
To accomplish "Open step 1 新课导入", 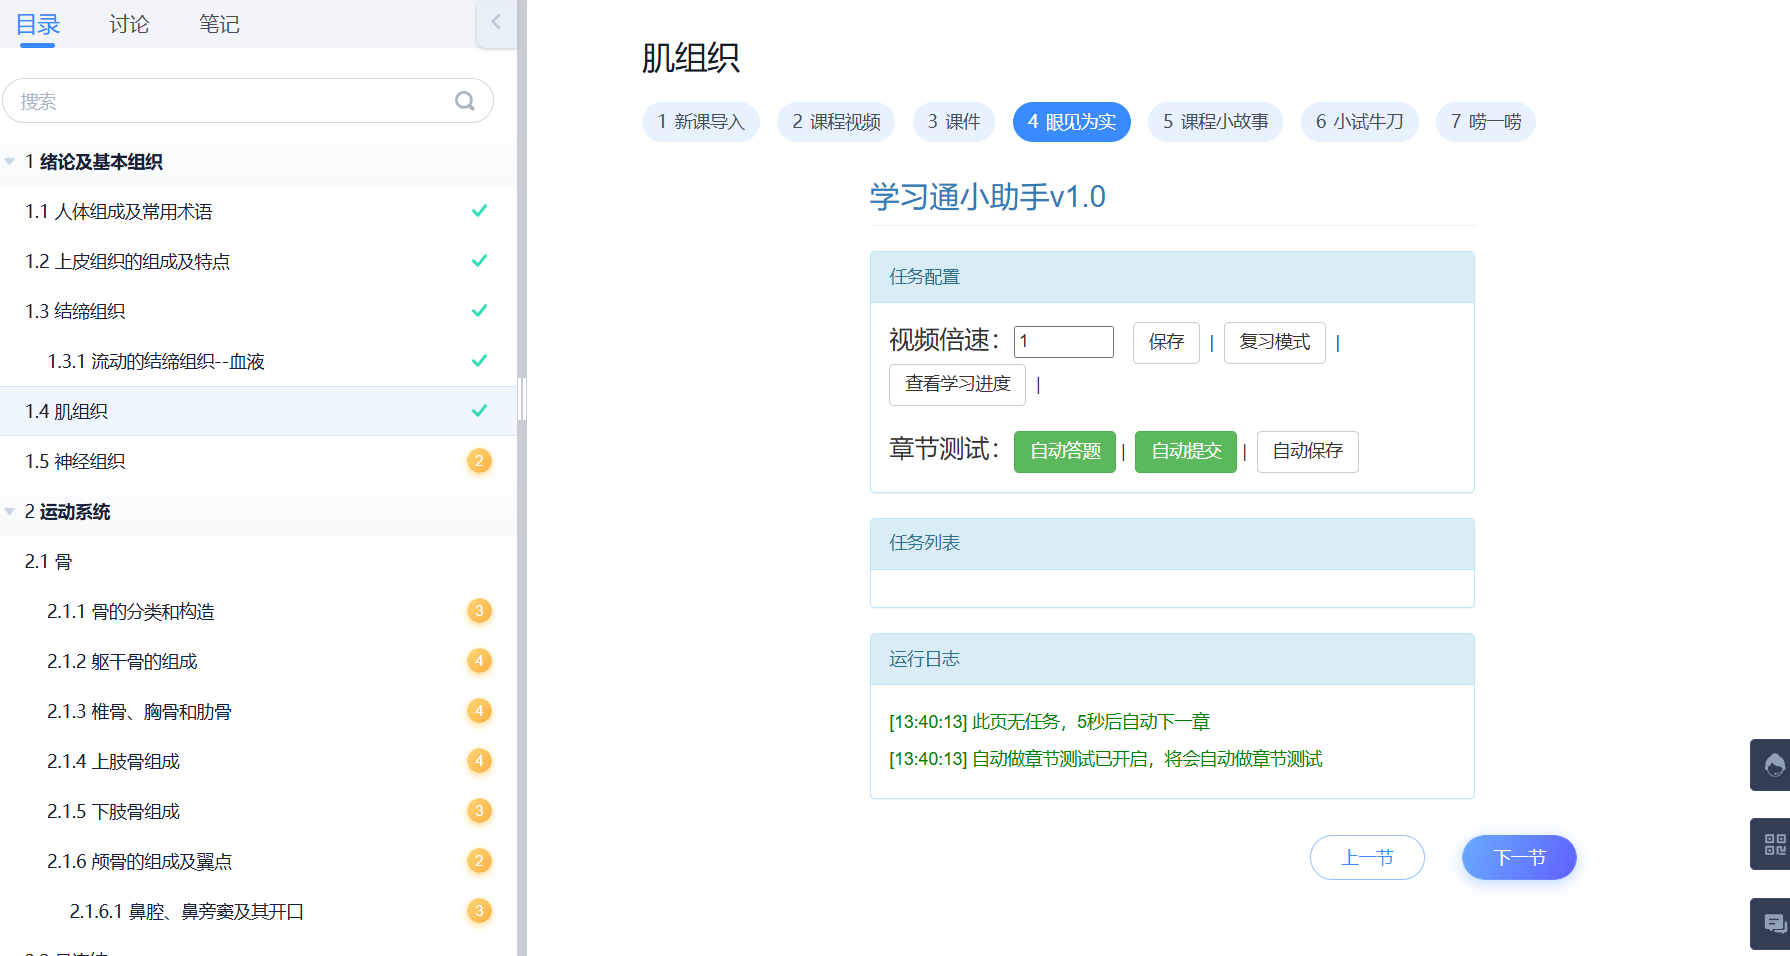I will coord(701,122).
